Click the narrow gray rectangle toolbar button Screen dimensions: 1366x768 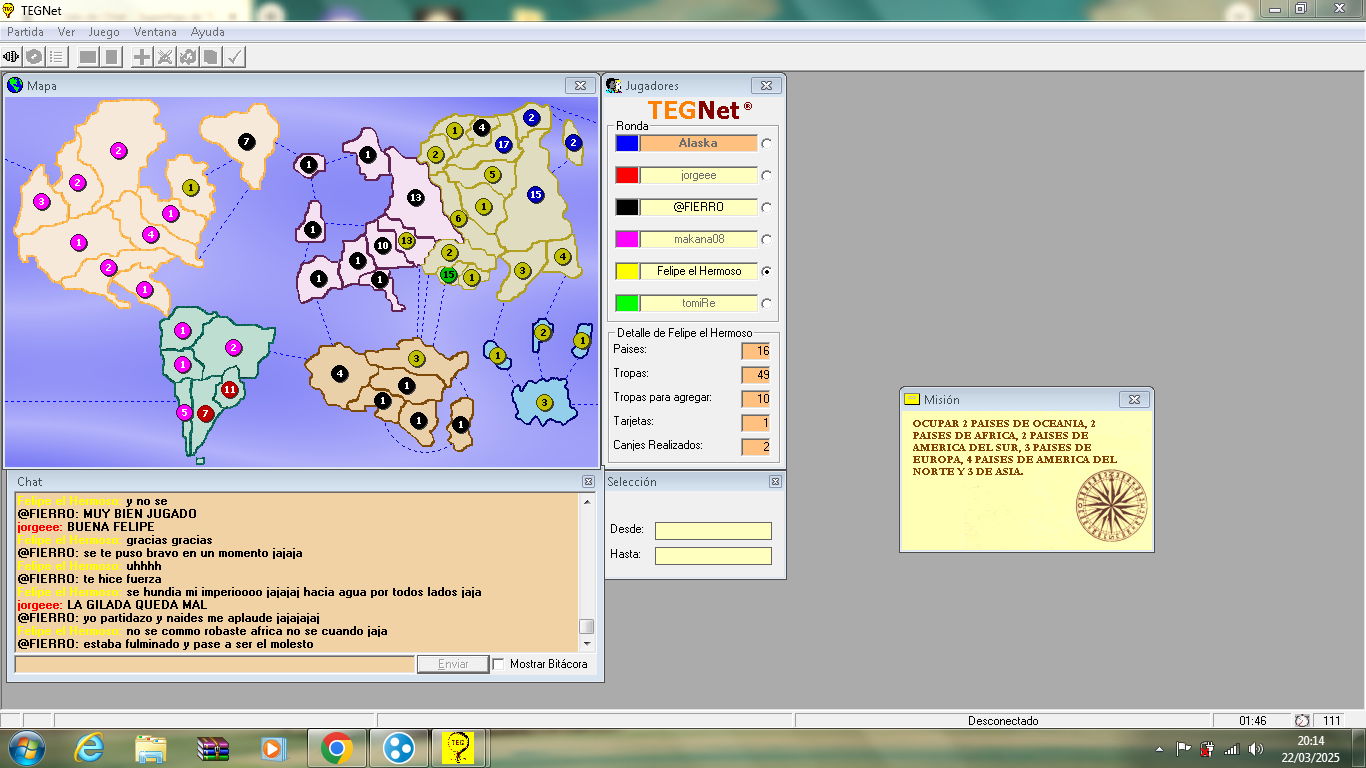click(x=112, y=57)
